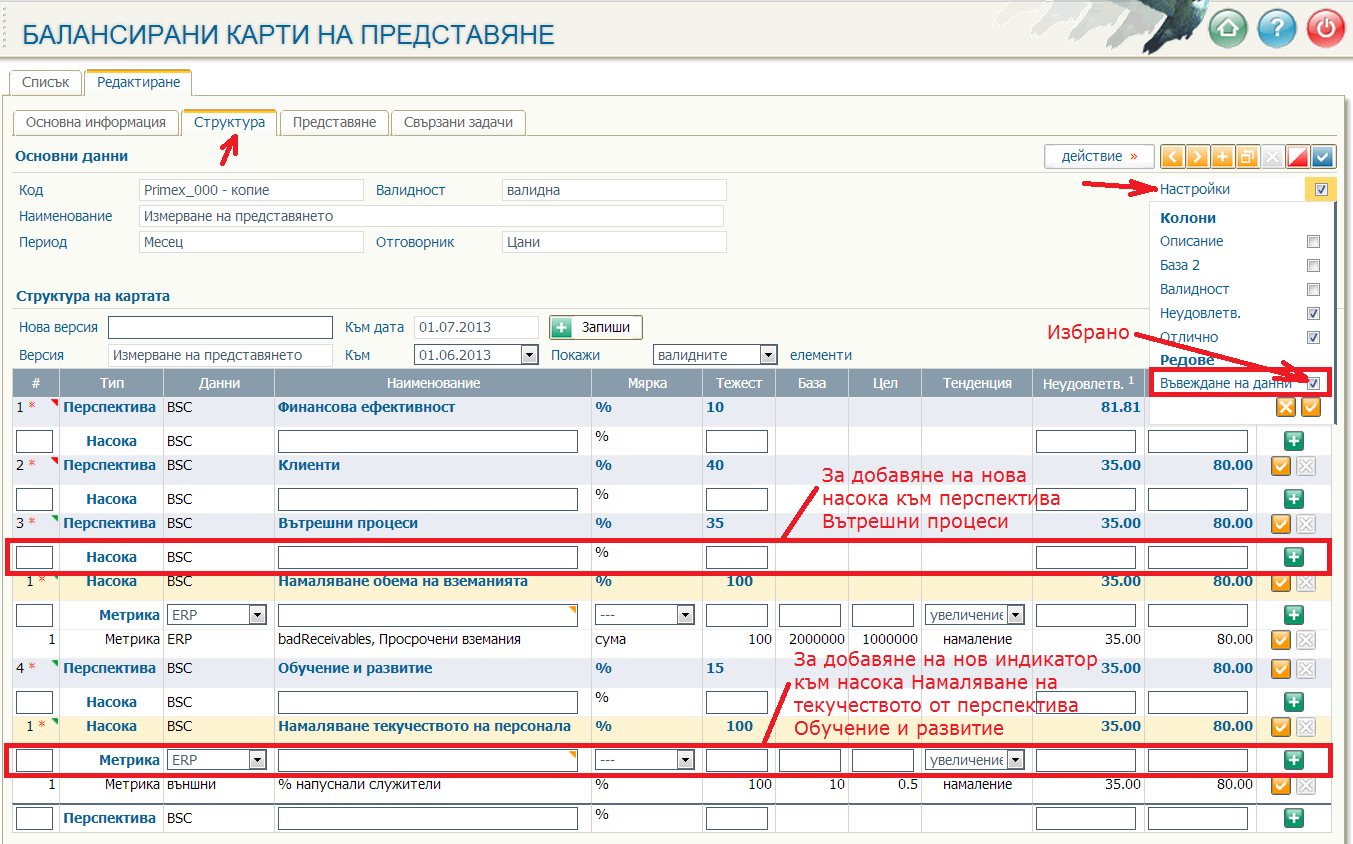This screenshot has height=844, width=1353.
Task: Click the Запиши save version button
Action: [x=596, y=327]
